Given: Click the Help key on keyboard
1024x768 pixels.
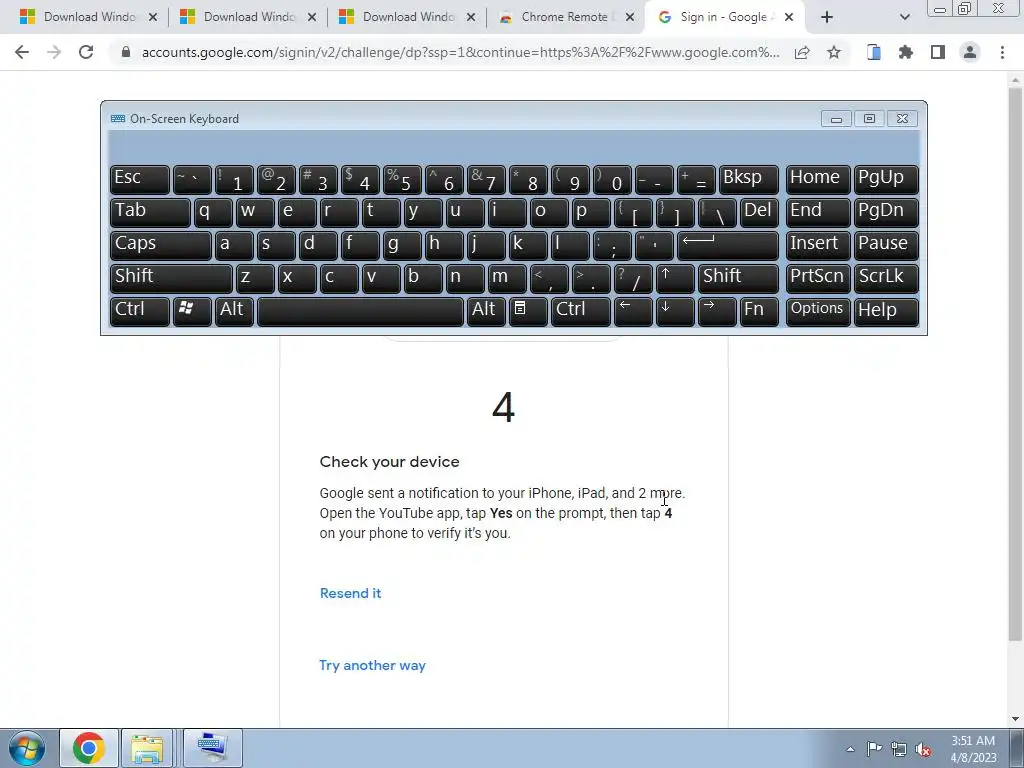Looking at the screenshot, I should 886,310.
